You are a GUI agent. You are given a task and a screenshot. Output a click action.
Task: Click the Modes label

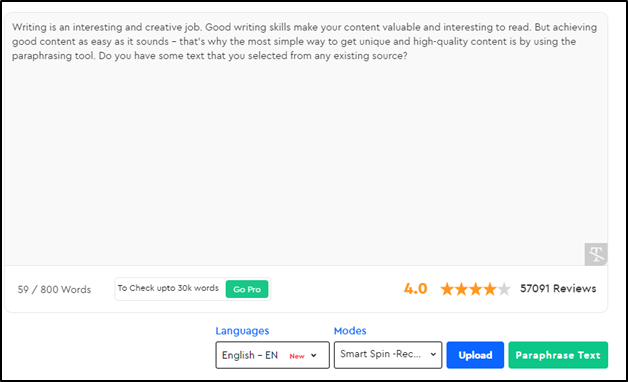coord(350,331)
